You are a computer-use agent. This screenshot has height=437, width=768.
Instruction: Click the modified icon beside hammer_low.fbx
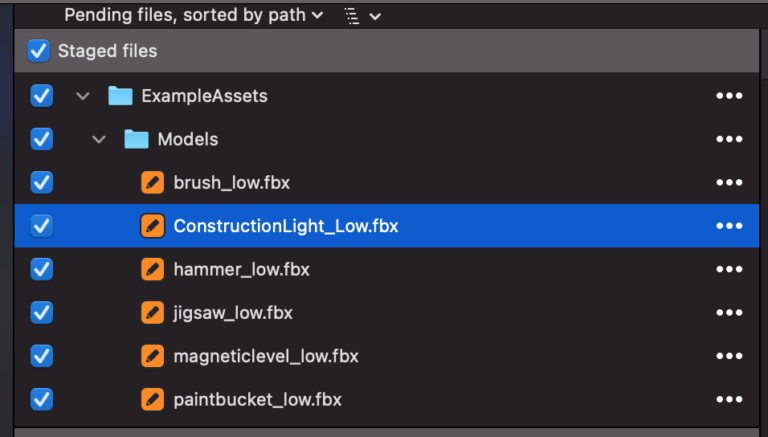tap(152, 269)
